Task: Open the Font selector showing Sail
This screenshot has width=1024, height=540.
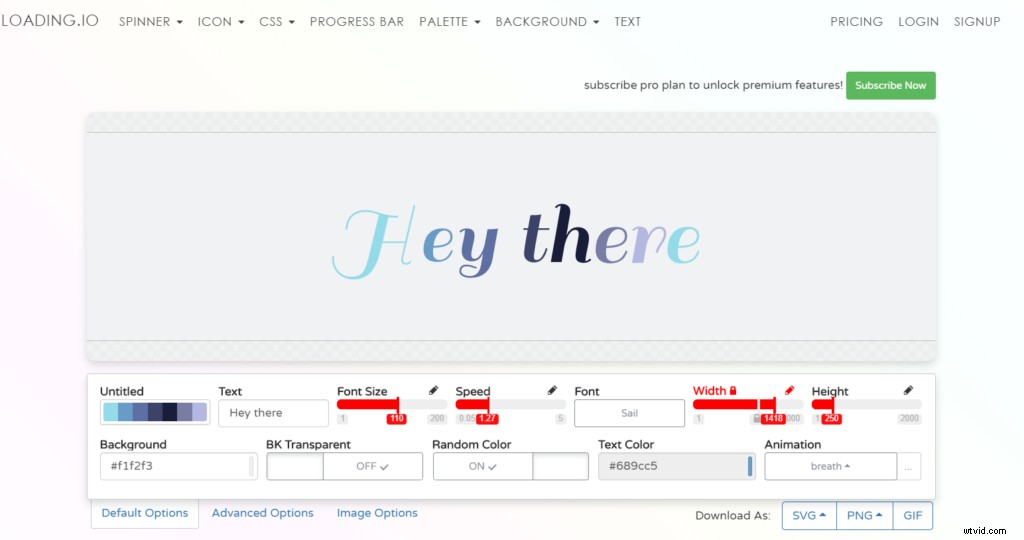Action: (630, 413)
